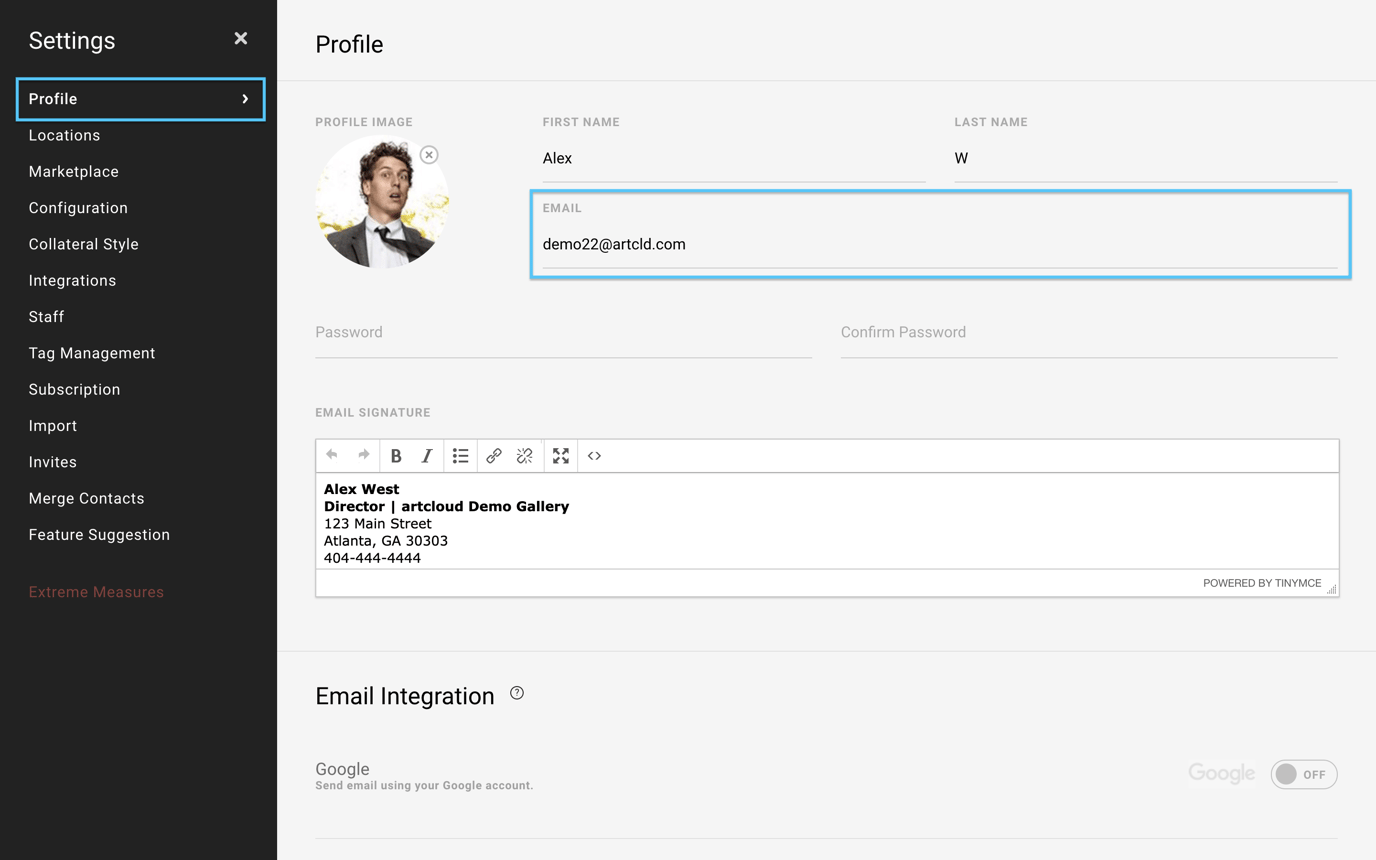Open the source code view icon
Viewport: 1376px width, 860px height.
(x=595, y=456)
